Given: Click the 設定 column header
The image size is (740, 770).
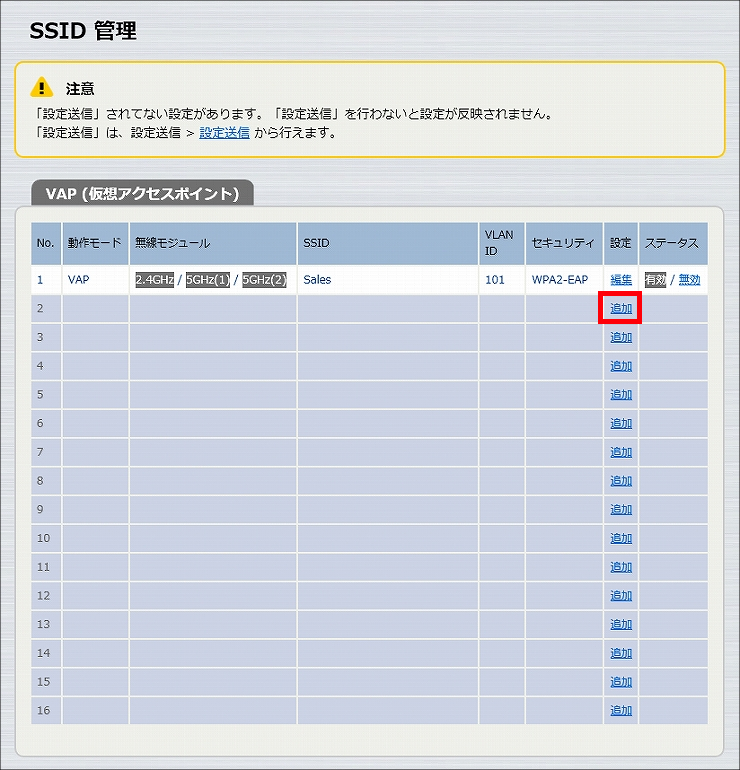Looking at the screenshot, I should click(621, 243).
